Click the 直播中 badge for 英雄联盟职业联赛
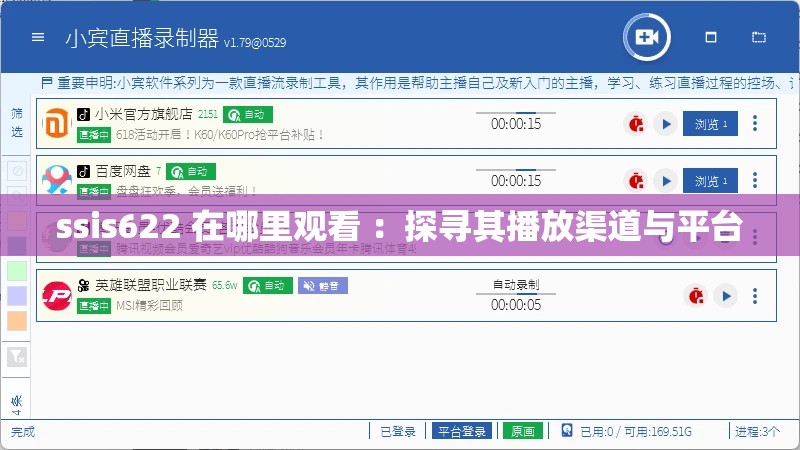800x450 pixels. [x=94, y=306]
